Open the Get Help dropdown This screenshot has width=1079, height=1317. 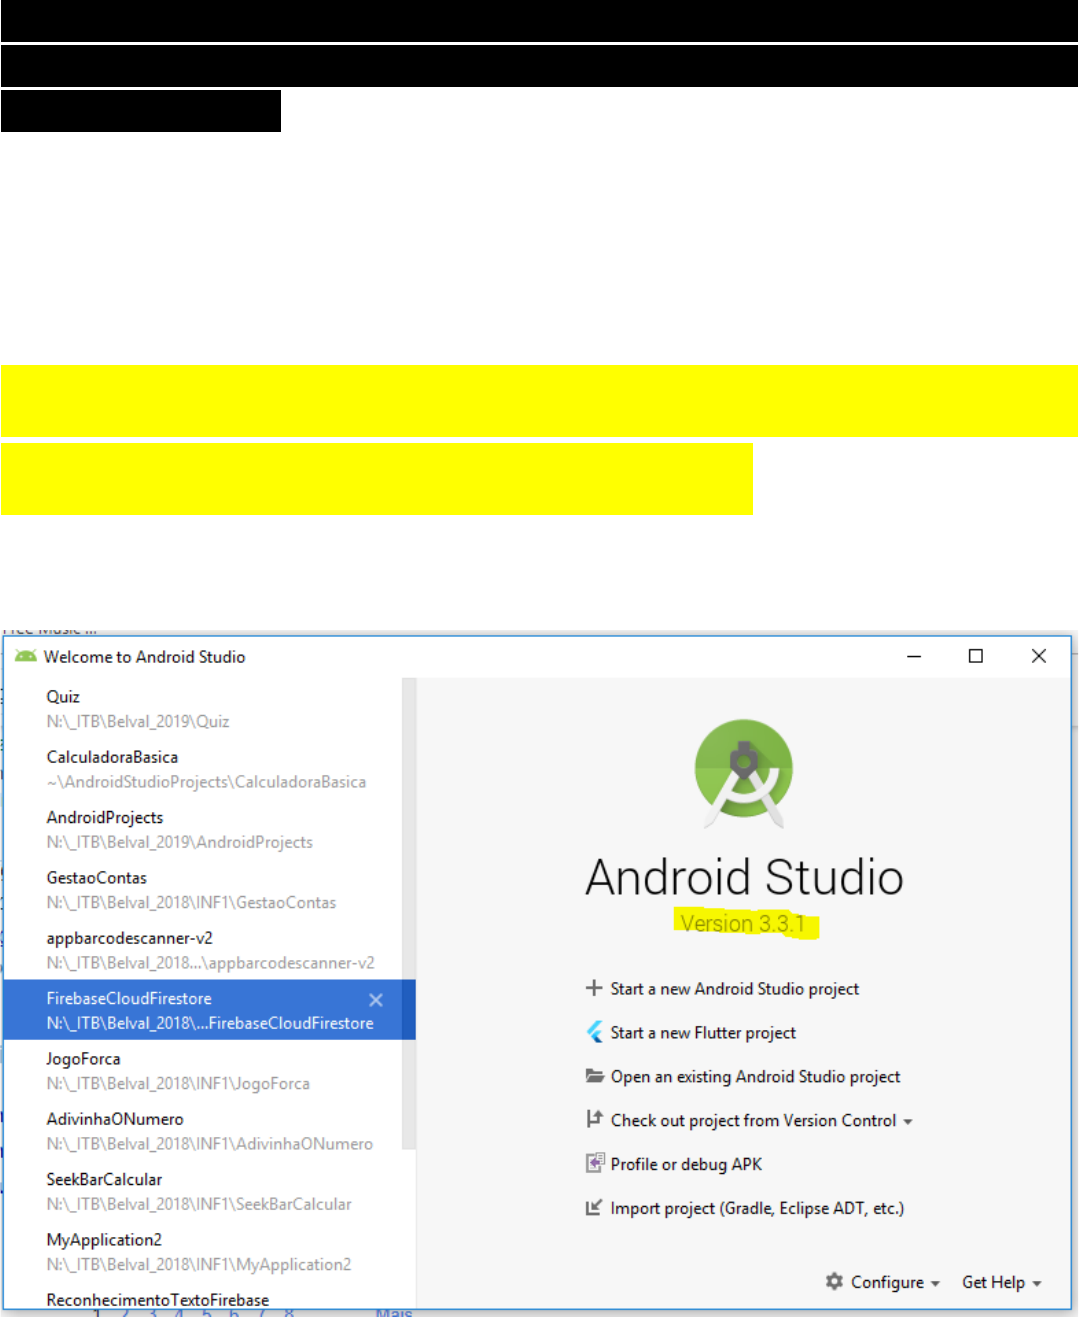[1001, 1282]
